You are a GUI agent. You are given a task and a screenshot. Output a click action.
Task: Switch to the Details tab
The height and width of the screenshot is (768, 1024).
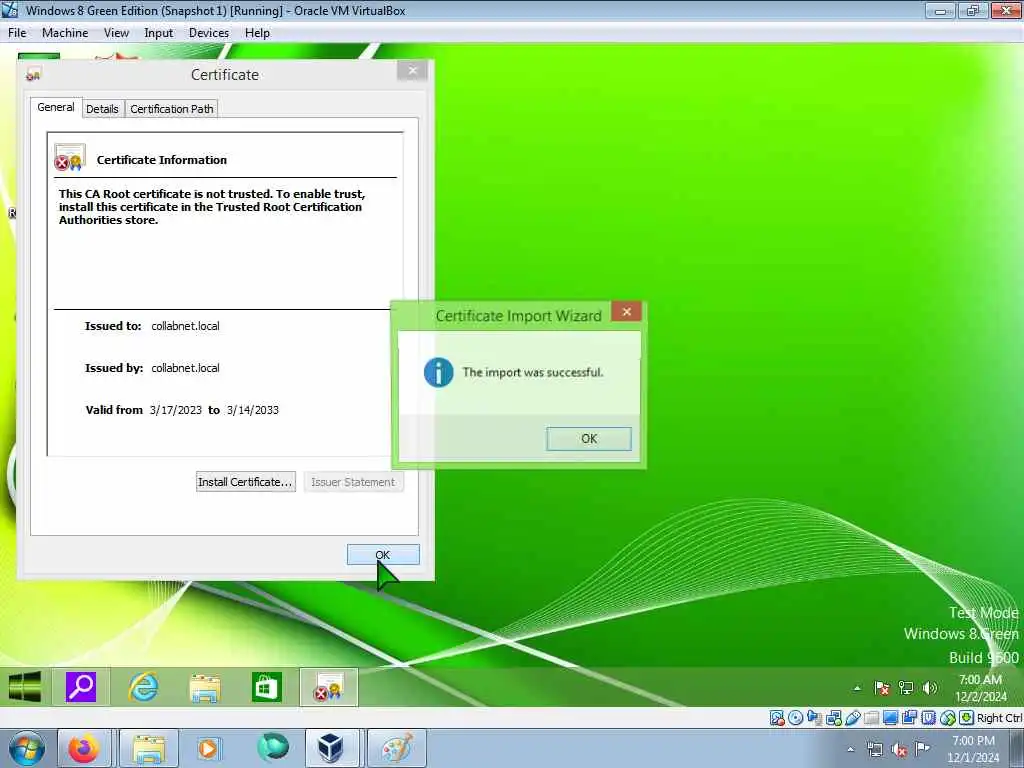click(x=103, y=109)
